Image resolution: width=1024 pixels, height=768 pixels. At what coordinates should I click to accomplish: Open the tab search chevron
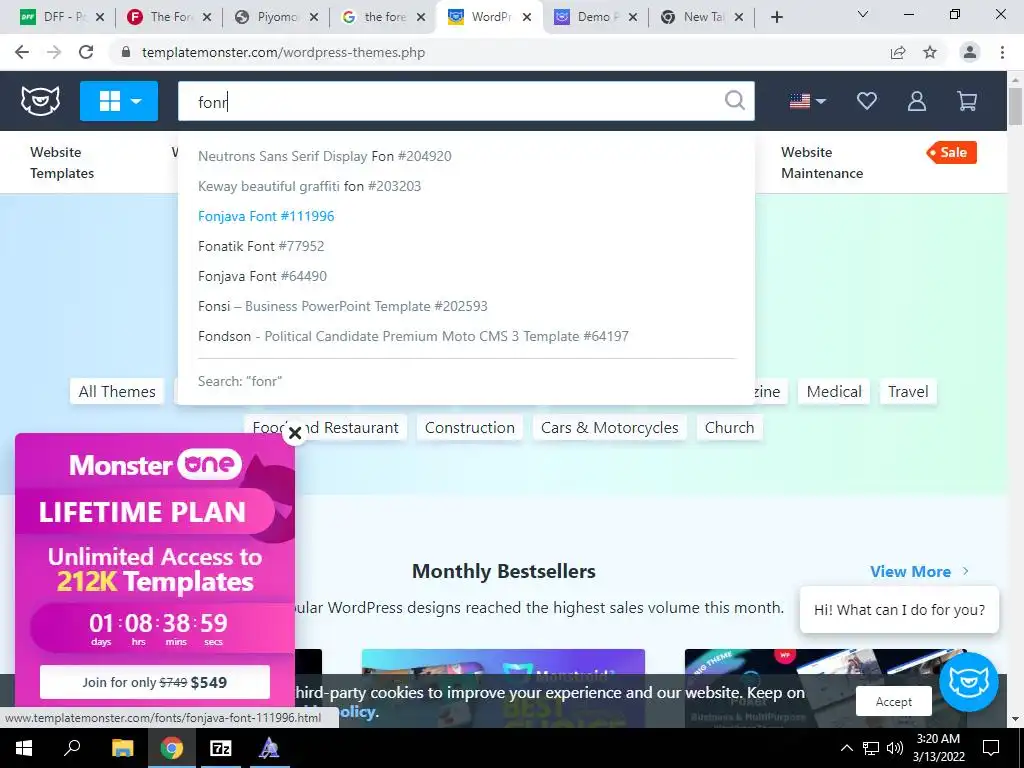863,14
